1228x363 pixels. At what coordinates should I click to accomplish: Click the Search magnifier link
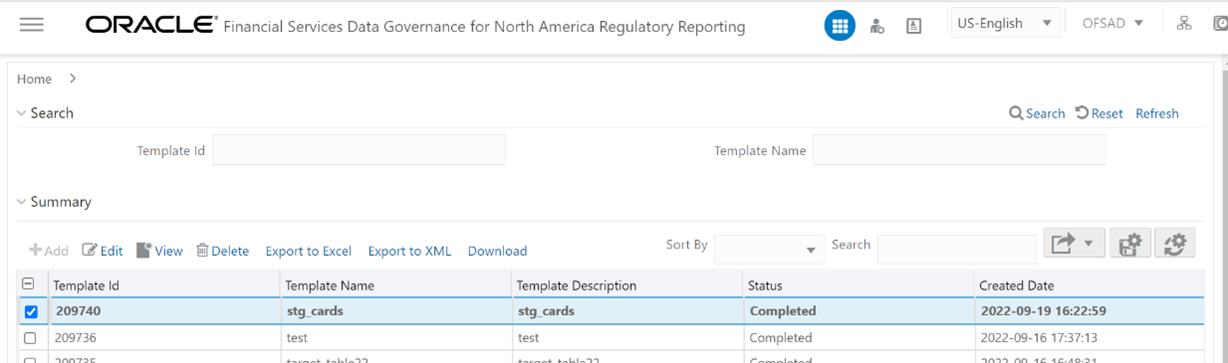(1037, 114)
